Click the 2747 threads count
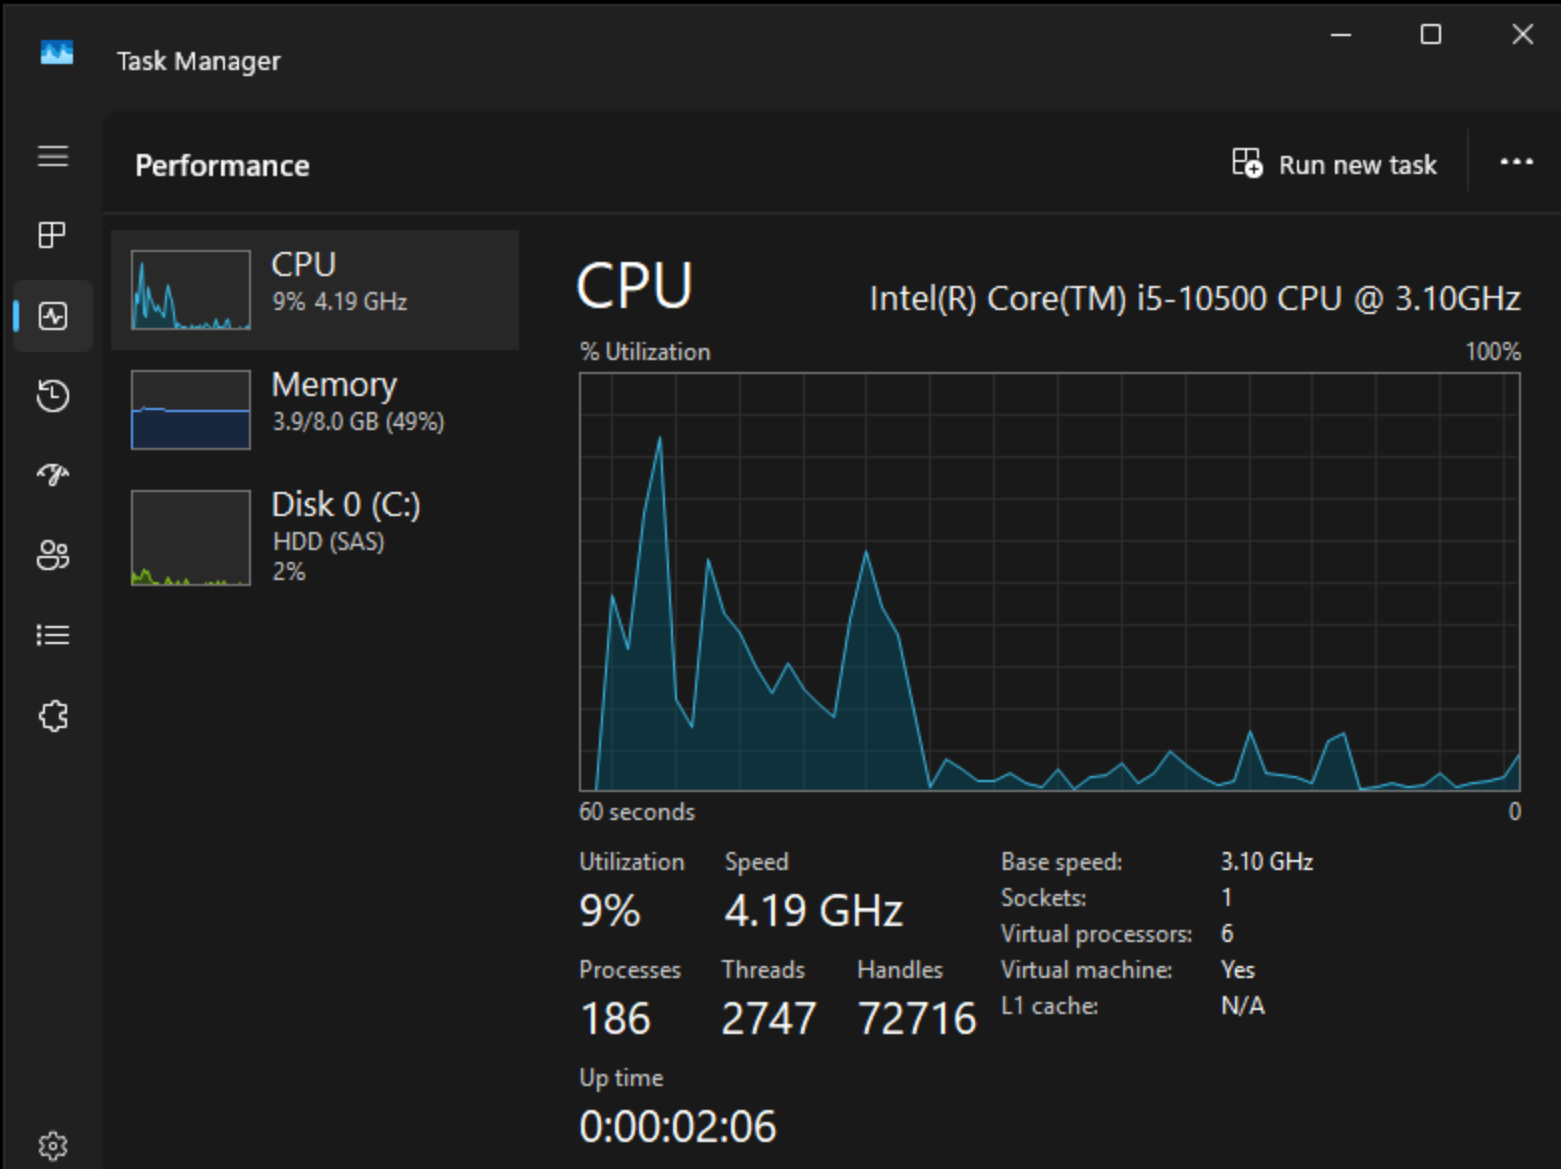Viewport: 1561px width, 1169px height. point(769,1019)
